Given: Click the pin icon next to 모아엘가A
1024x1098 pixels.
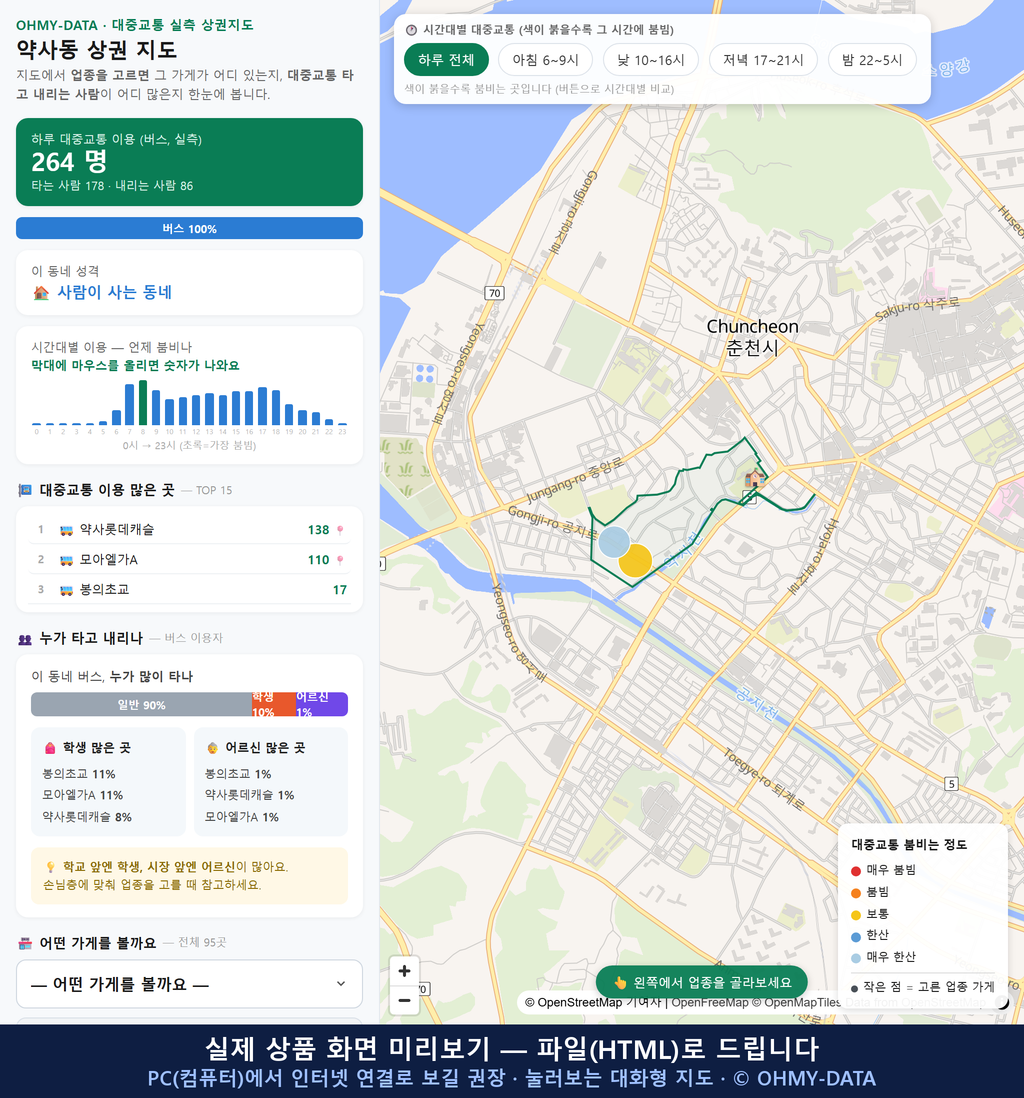Looking at the screenshot, I should pos(340,560).
